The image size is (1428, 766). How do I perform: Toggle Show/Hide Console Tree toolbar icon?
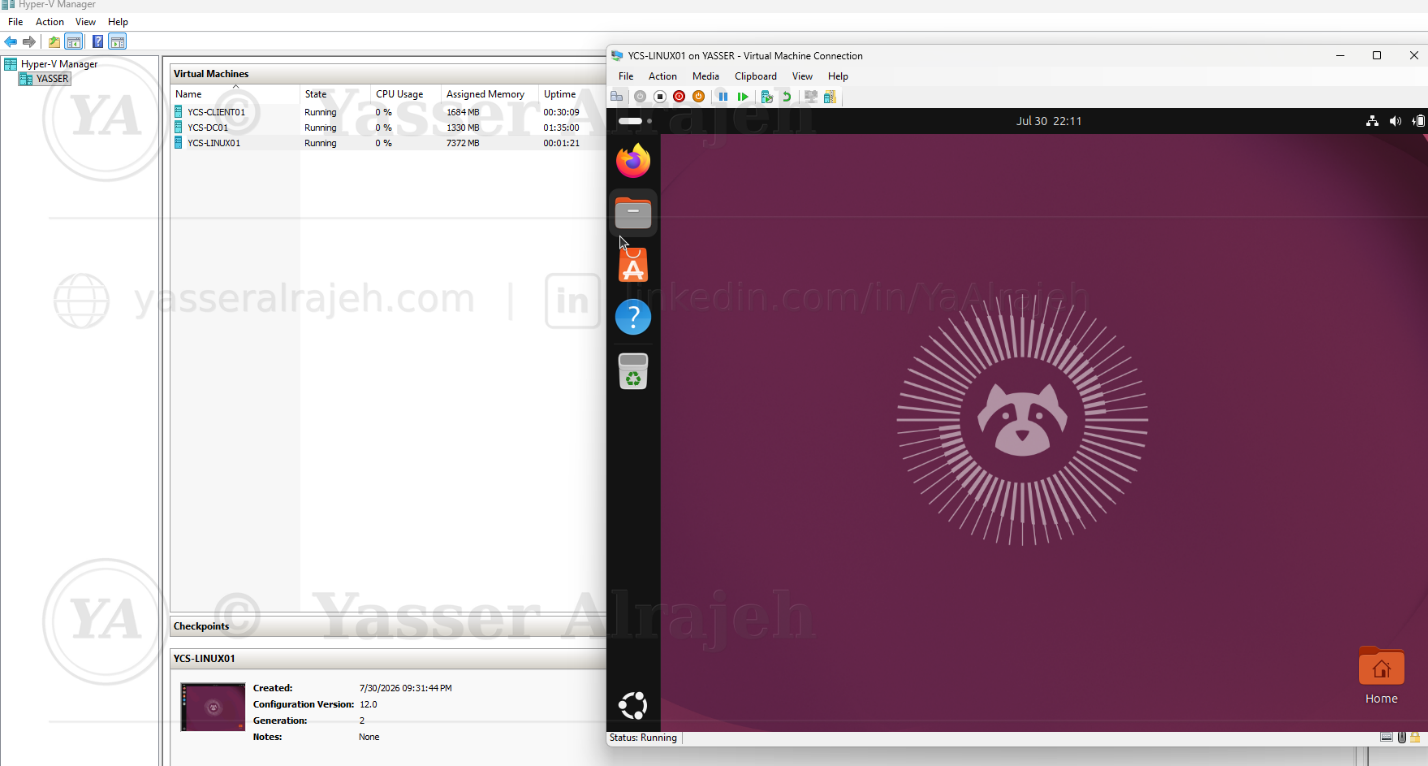click(73, 42)
